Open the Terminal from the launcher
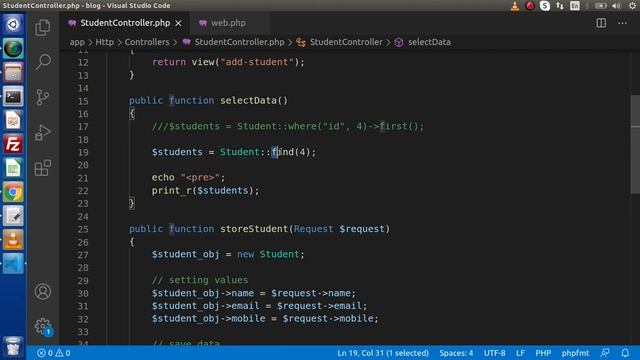 click(x=13, y=96)
